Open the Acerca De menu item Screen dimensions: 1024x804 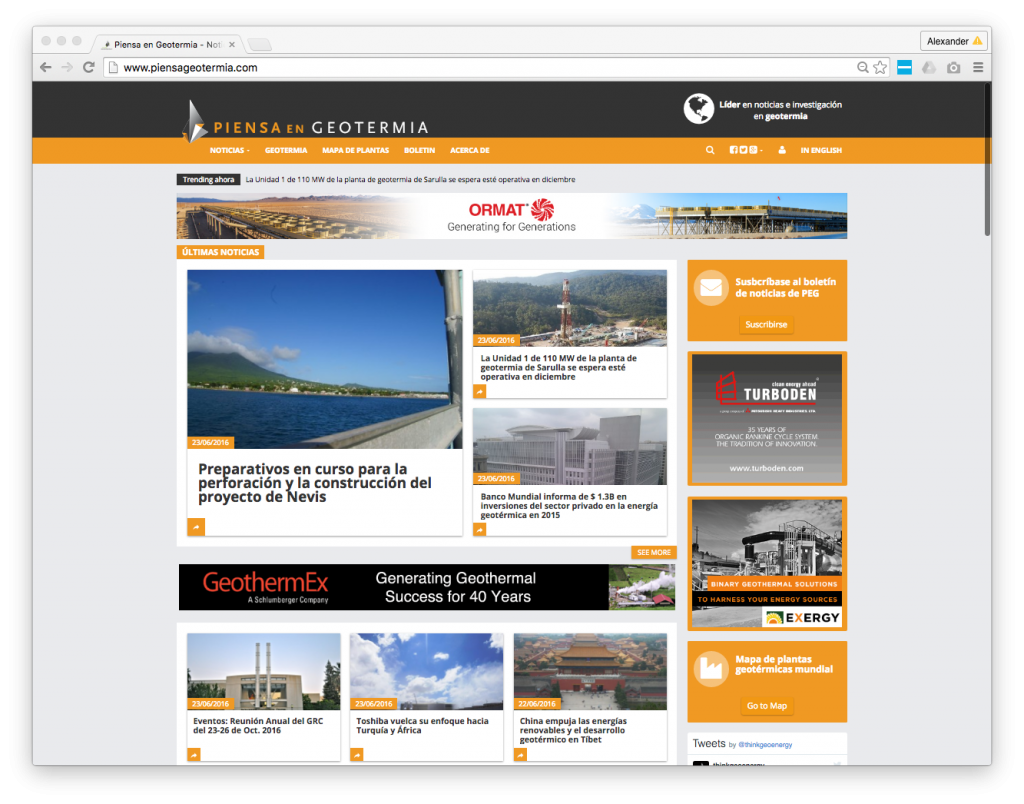pos(470,150)
